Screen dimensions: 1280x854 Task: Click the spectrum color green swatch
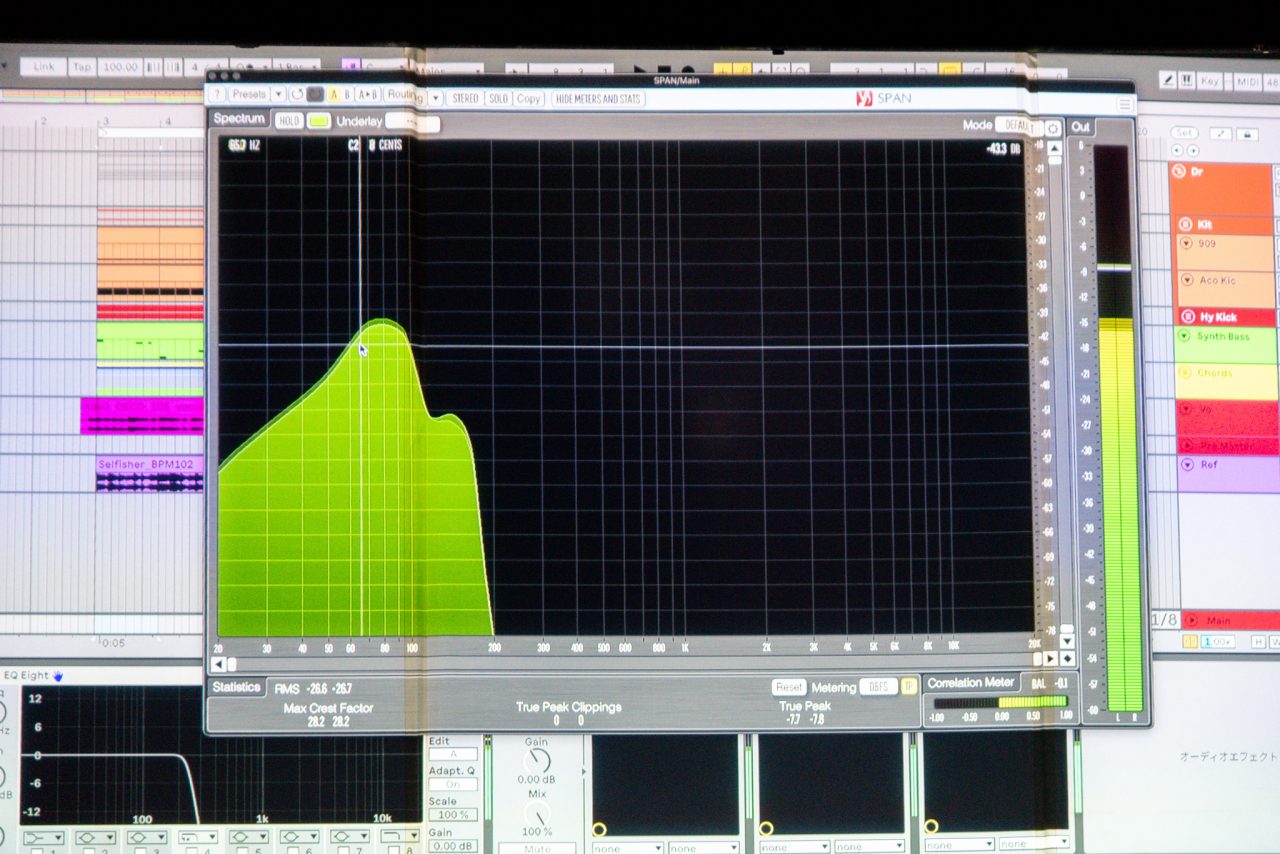[319, 121]
